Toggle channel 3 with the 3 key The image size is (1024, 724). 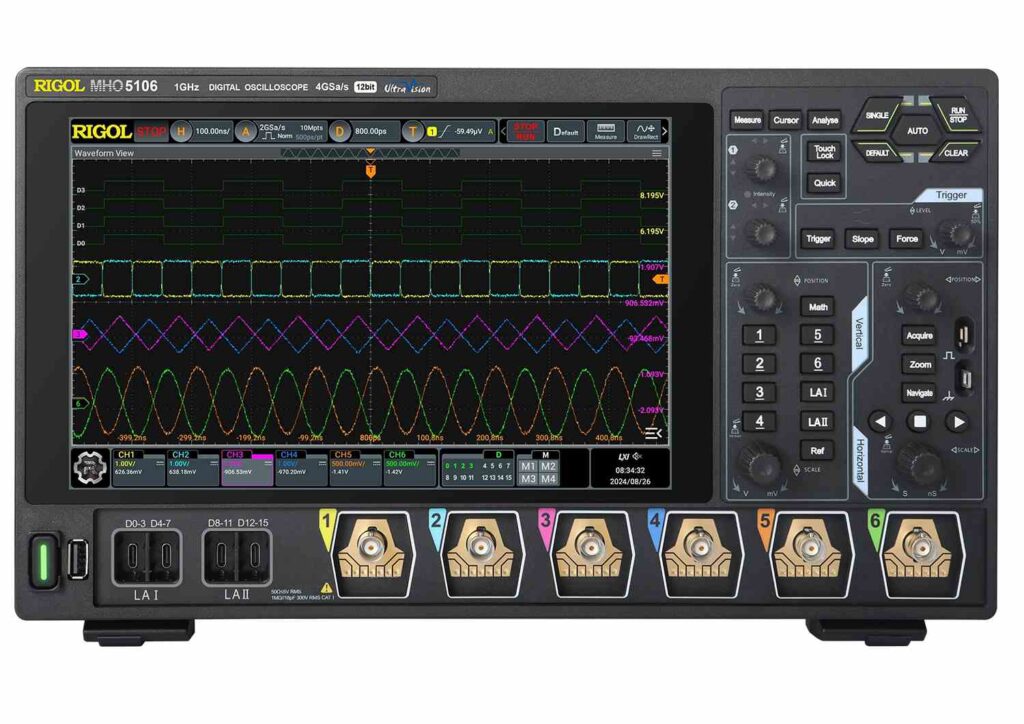759,393
